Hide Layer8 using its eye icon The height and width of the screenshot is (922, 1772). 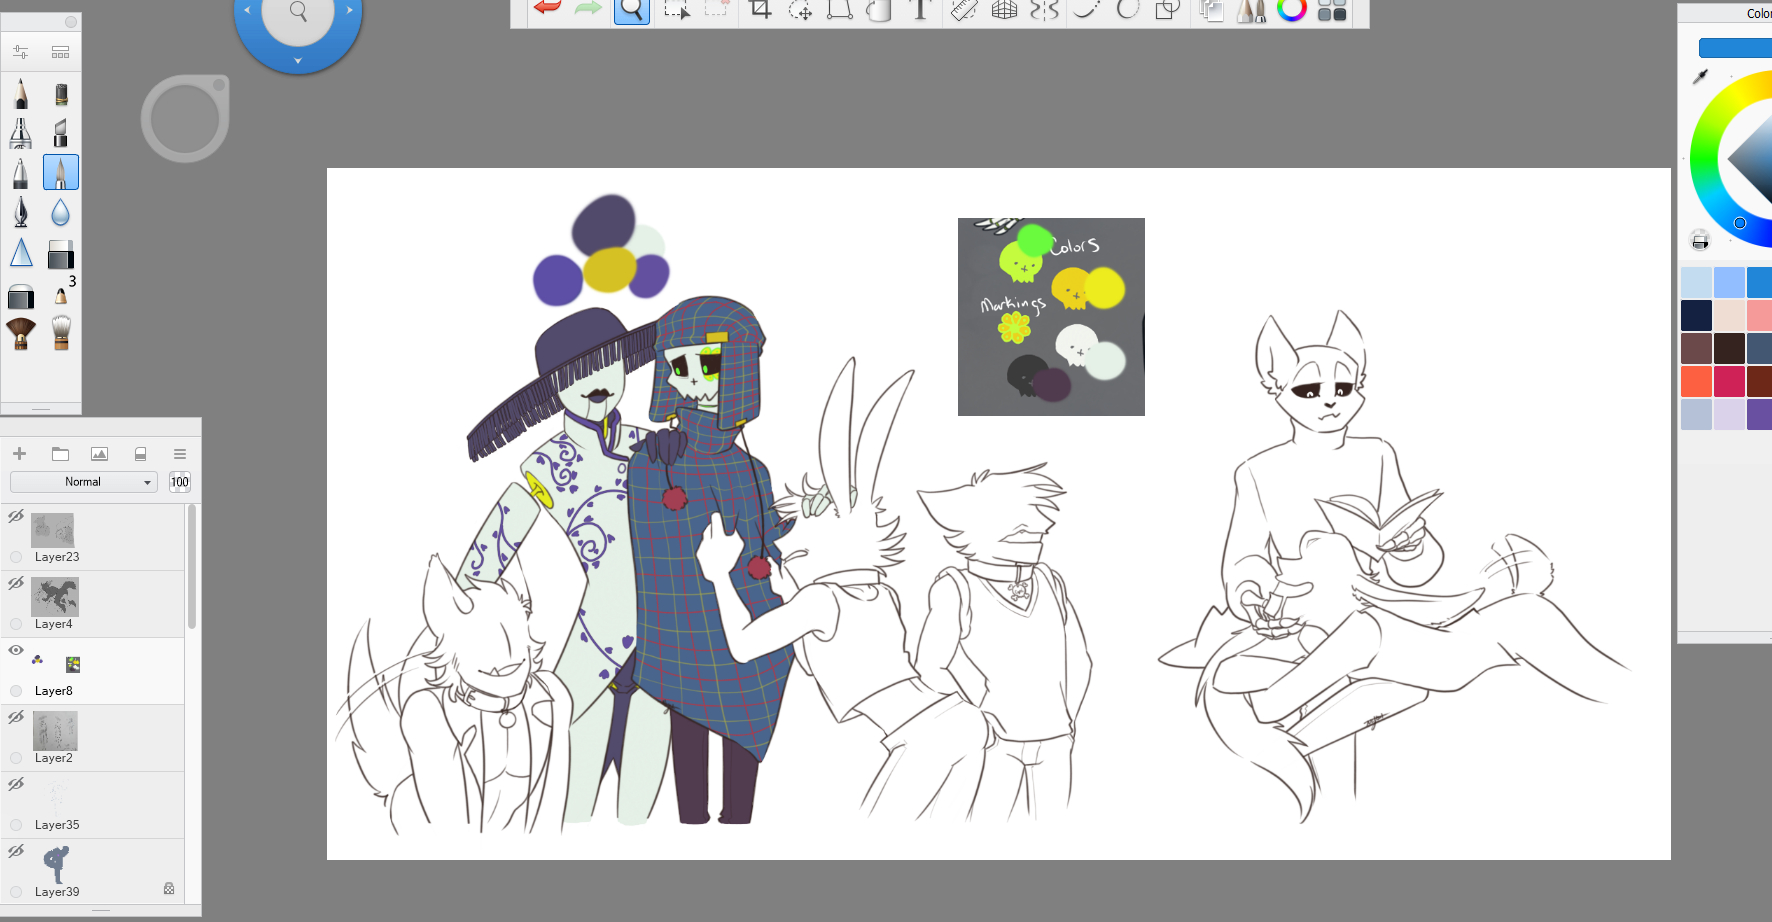[x=16, y=650]
